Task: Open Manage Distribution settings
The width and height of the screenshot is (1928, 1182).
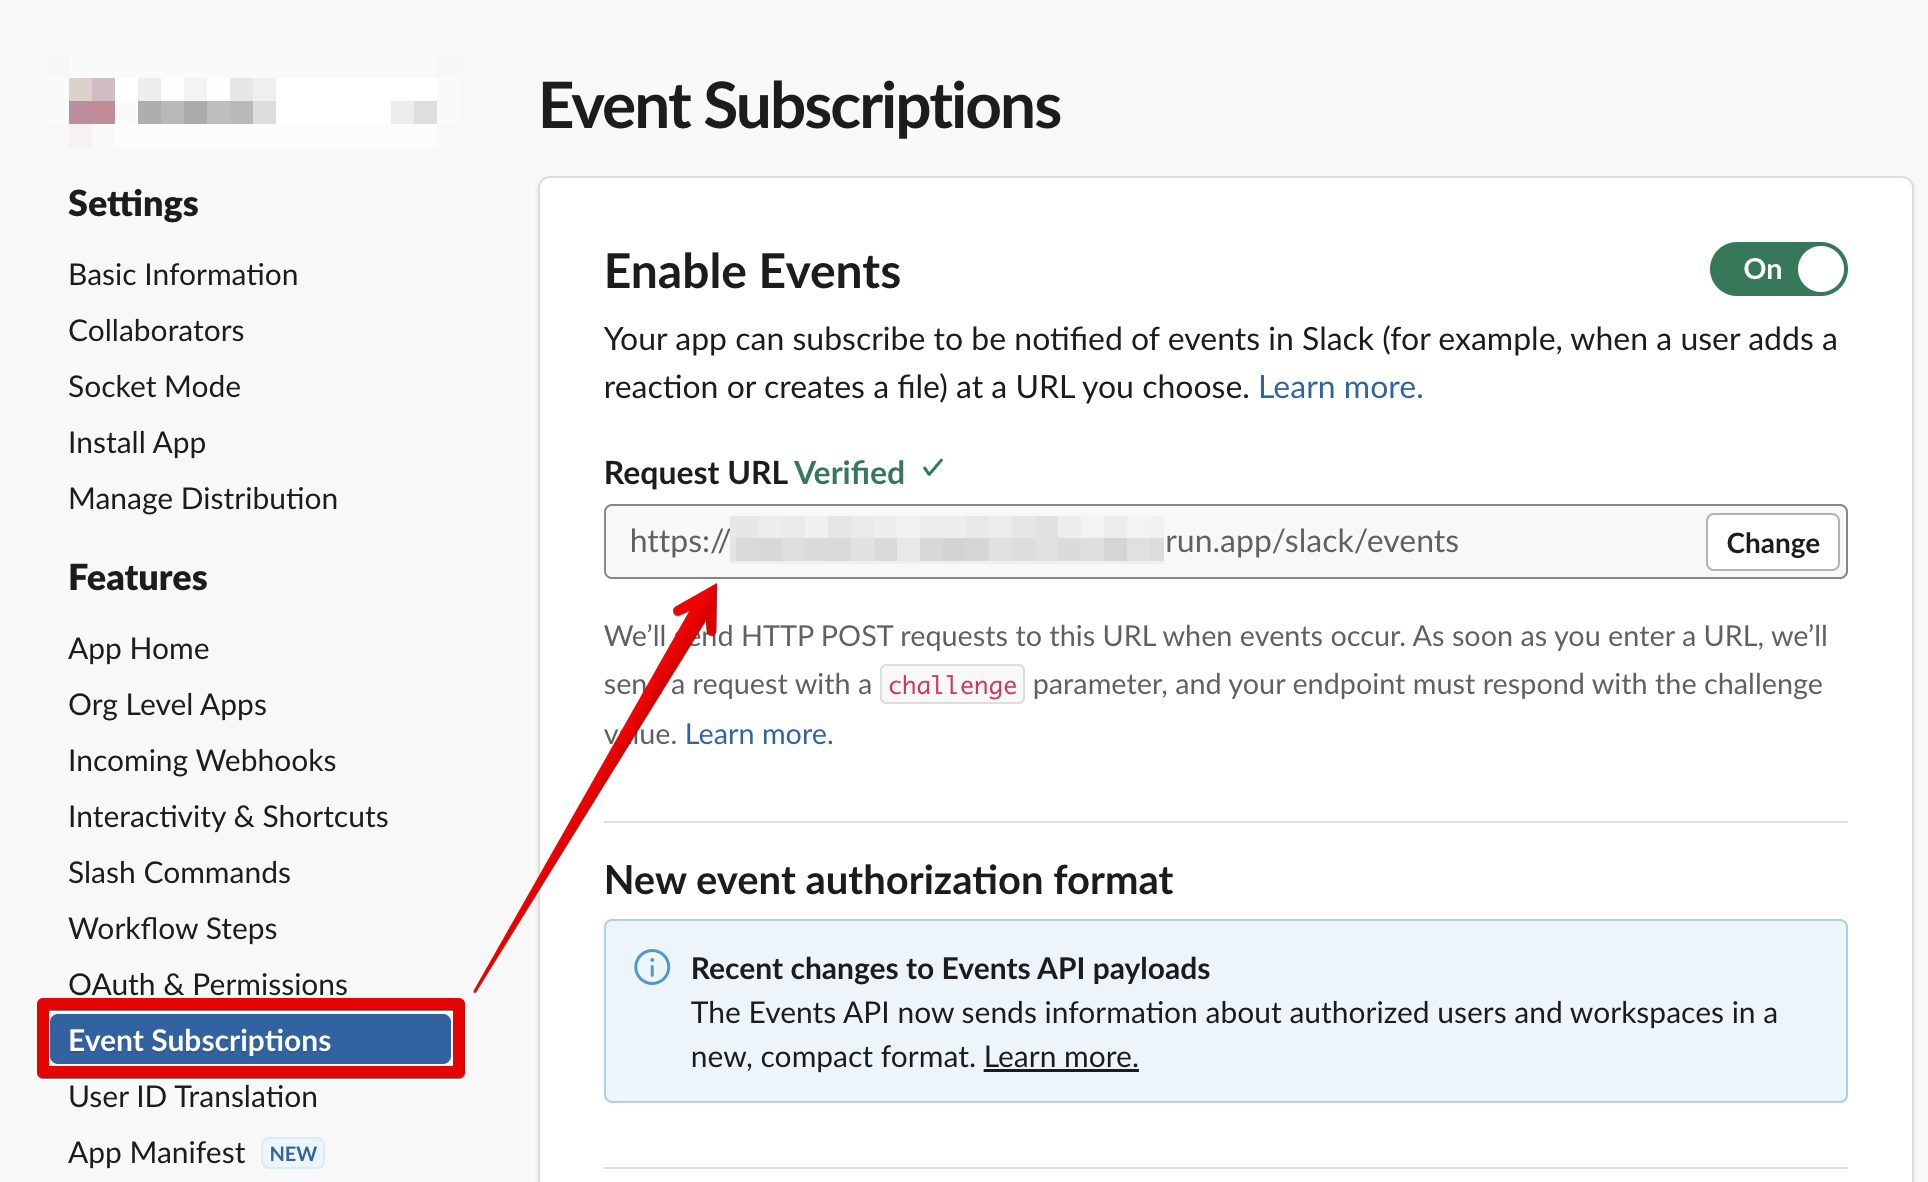Action: (x=202, y=498)
